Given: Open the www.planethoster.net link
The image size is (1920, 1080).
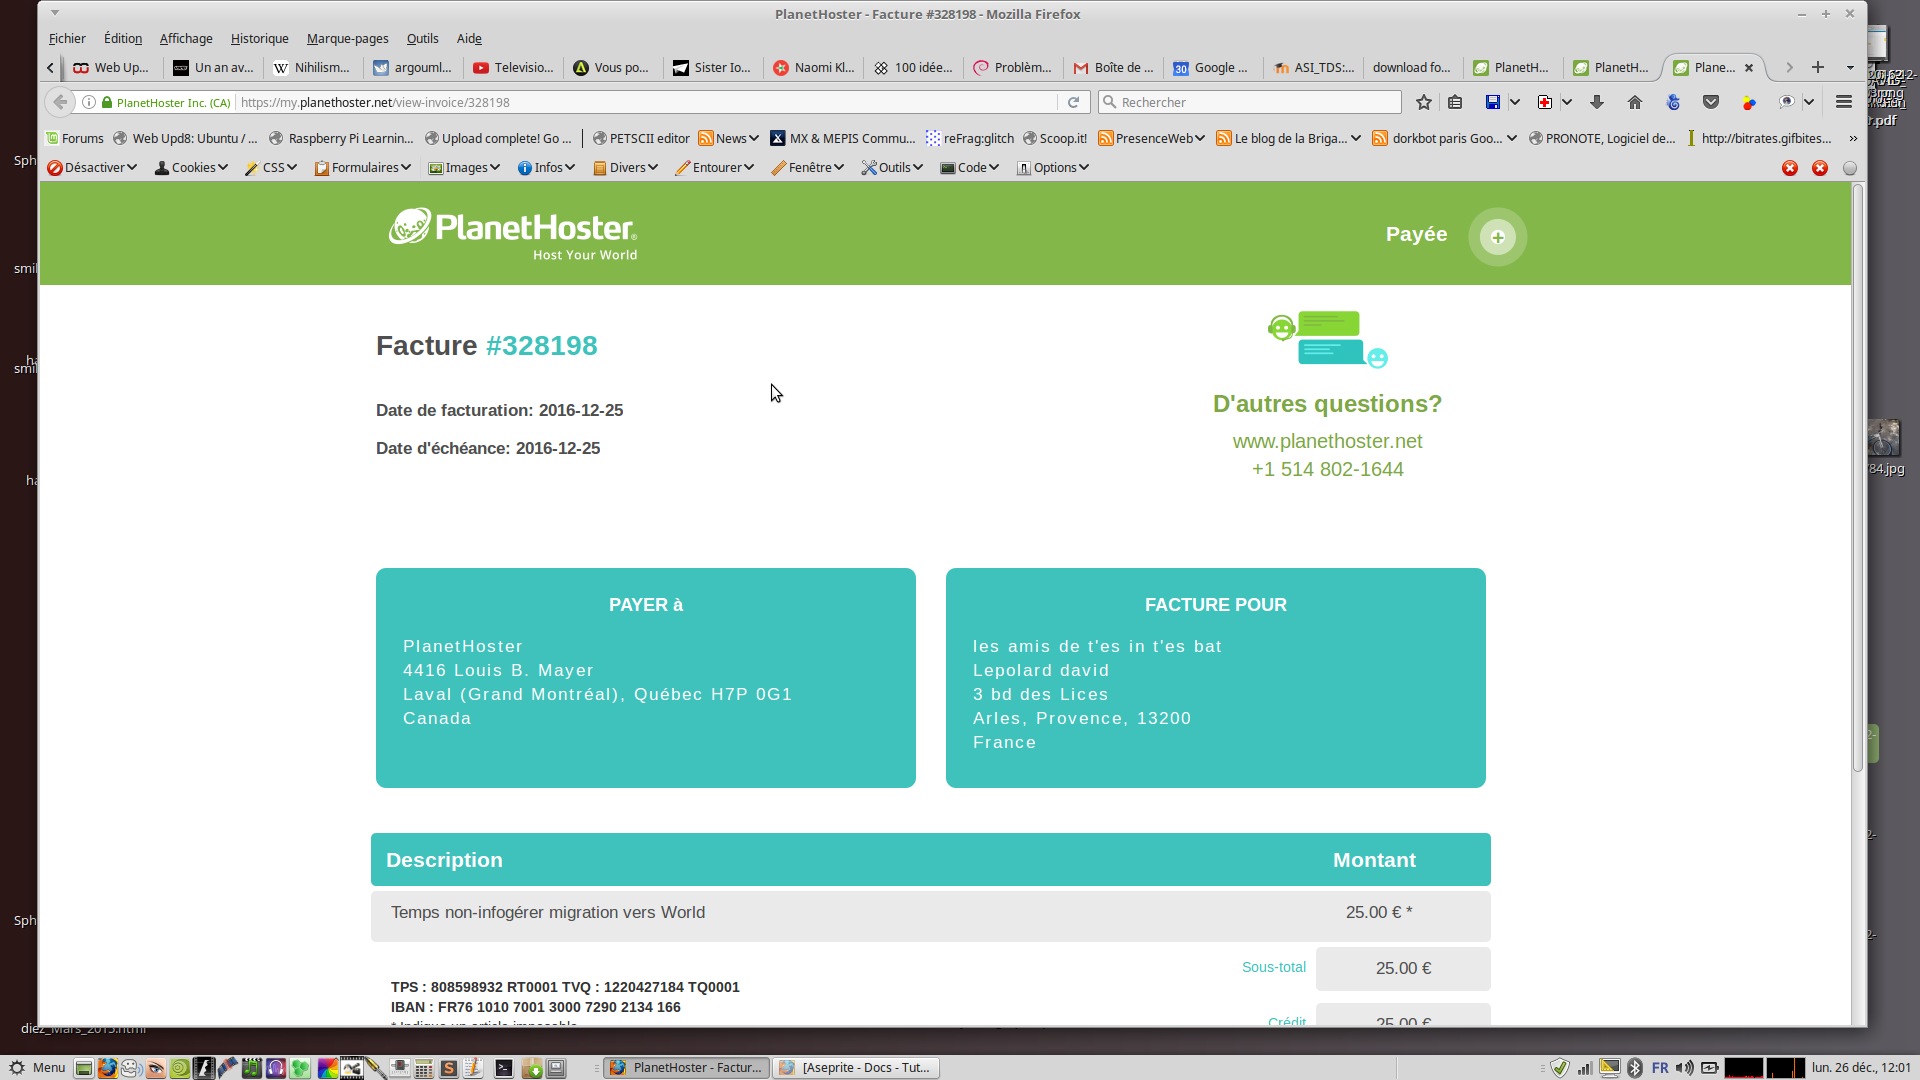Looking at the screenshot, I should (x=1327, y=441).
